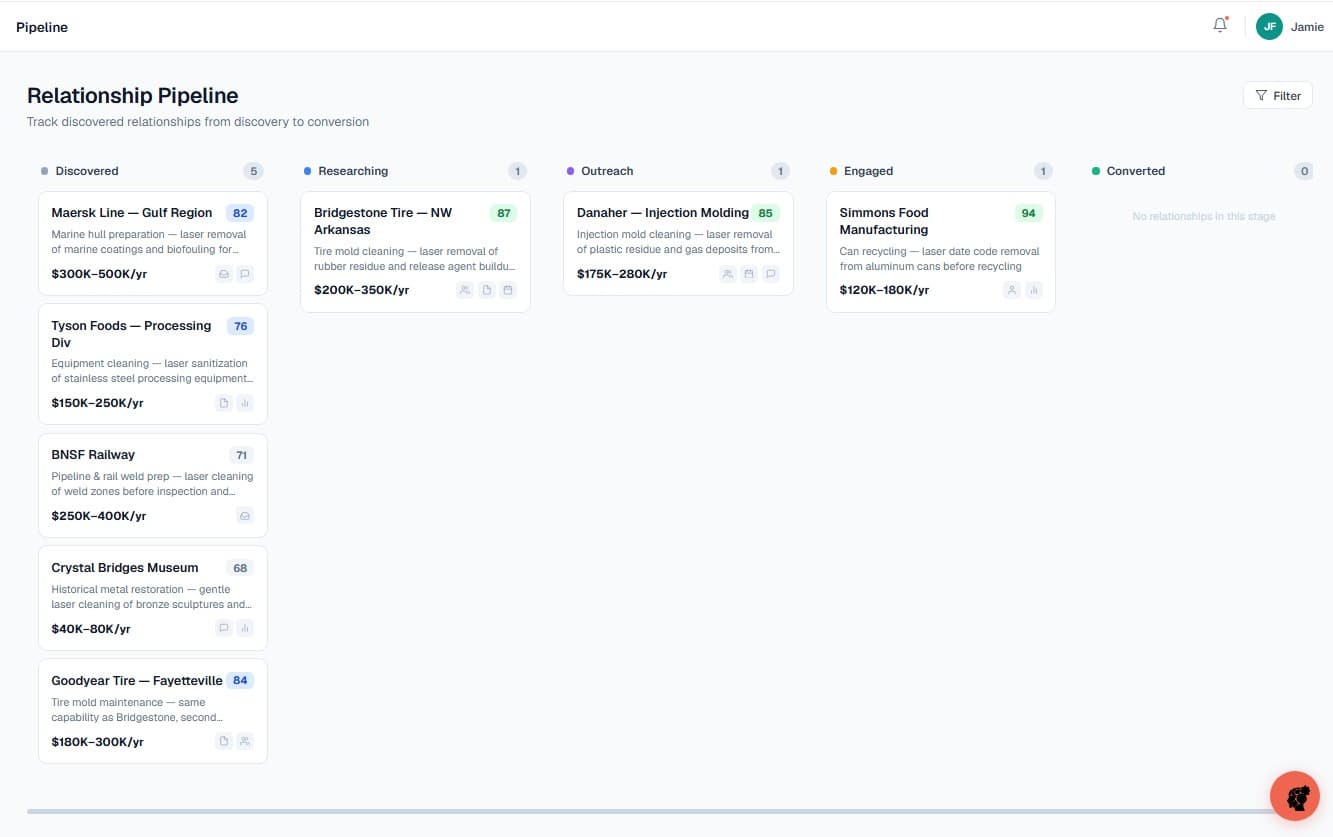Click the $120K–180K/yr value
Viewport: 1333px width, 837px height.
(x=884, y=290)
